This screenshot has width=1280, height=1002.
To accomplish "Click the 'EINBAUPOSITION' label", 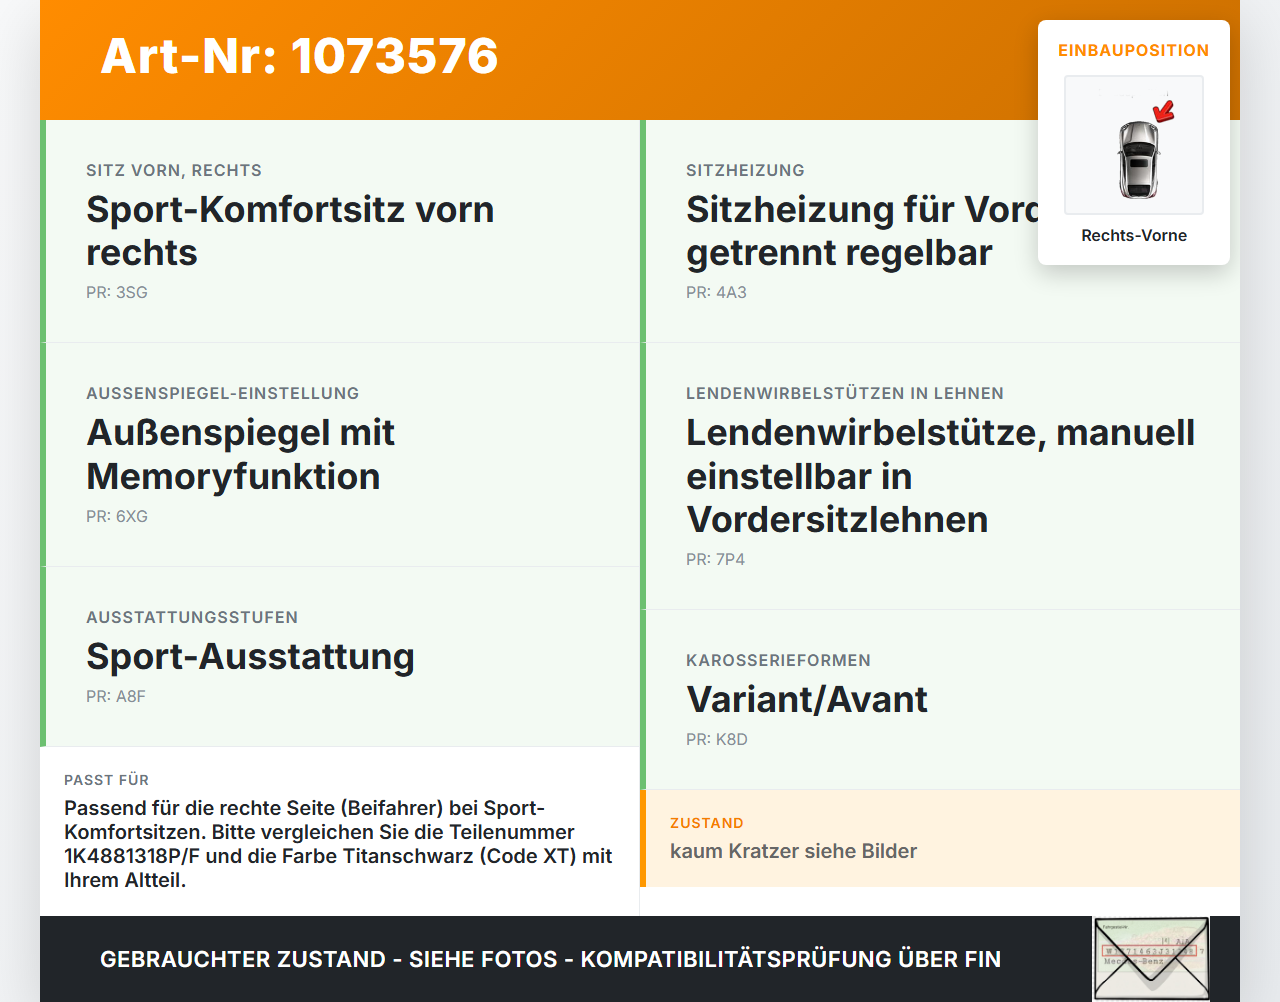I will tap(1134, 50).
